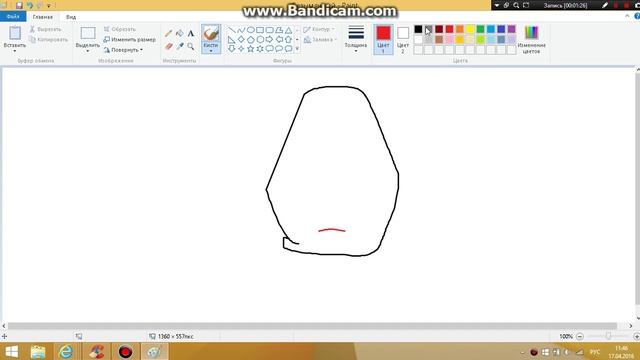640x360 pixels.
Task: Adjust the zoom slider handle
Action: (608, 336)
